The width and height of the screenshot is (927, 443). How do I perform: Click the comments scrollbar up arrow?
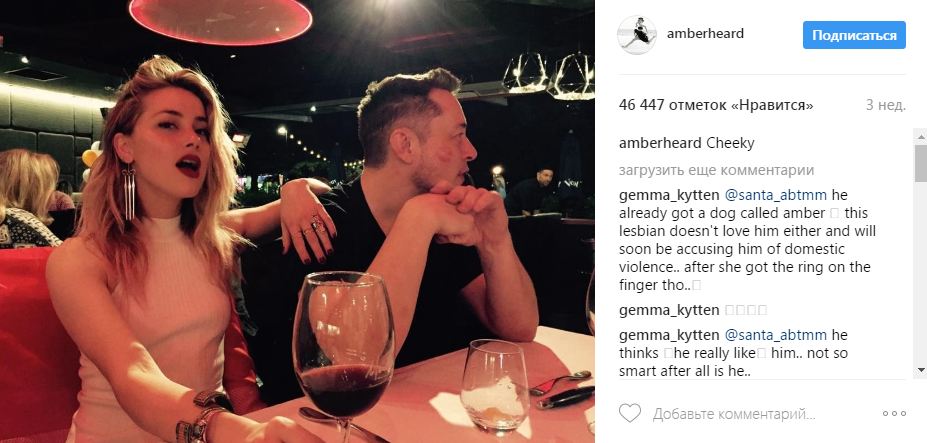[920, 135]
